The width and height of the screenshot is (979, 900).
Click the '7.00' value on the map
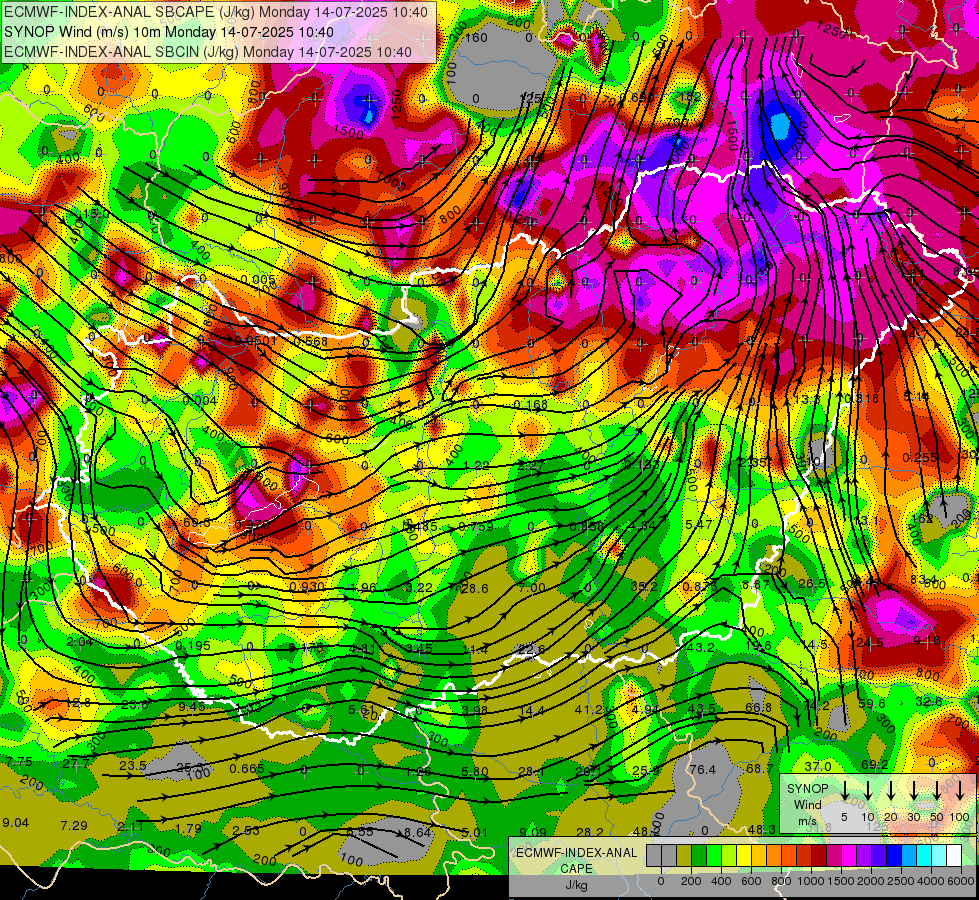(x=532, y=588)
